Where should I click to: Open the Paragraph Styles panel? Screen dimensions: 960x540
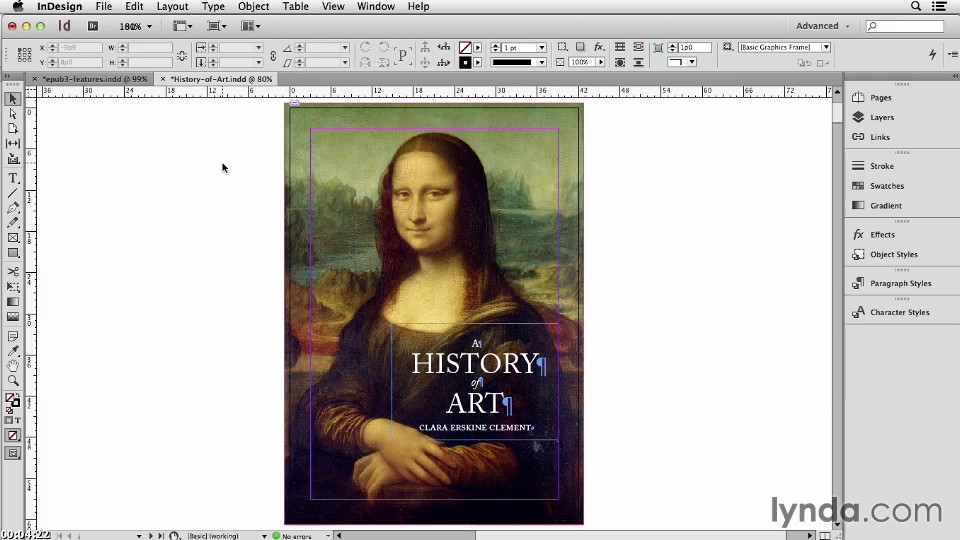tap(900, 283)
